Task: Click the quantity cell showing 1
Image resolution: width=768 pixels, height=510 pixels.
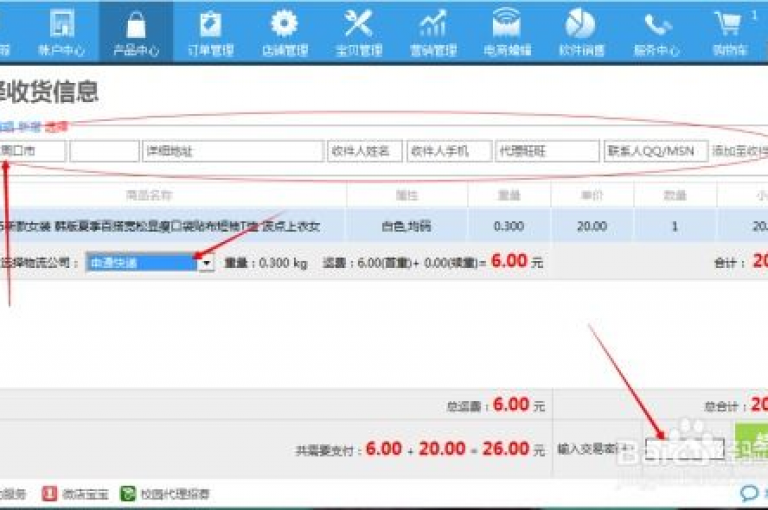Action: pos(674,226)
